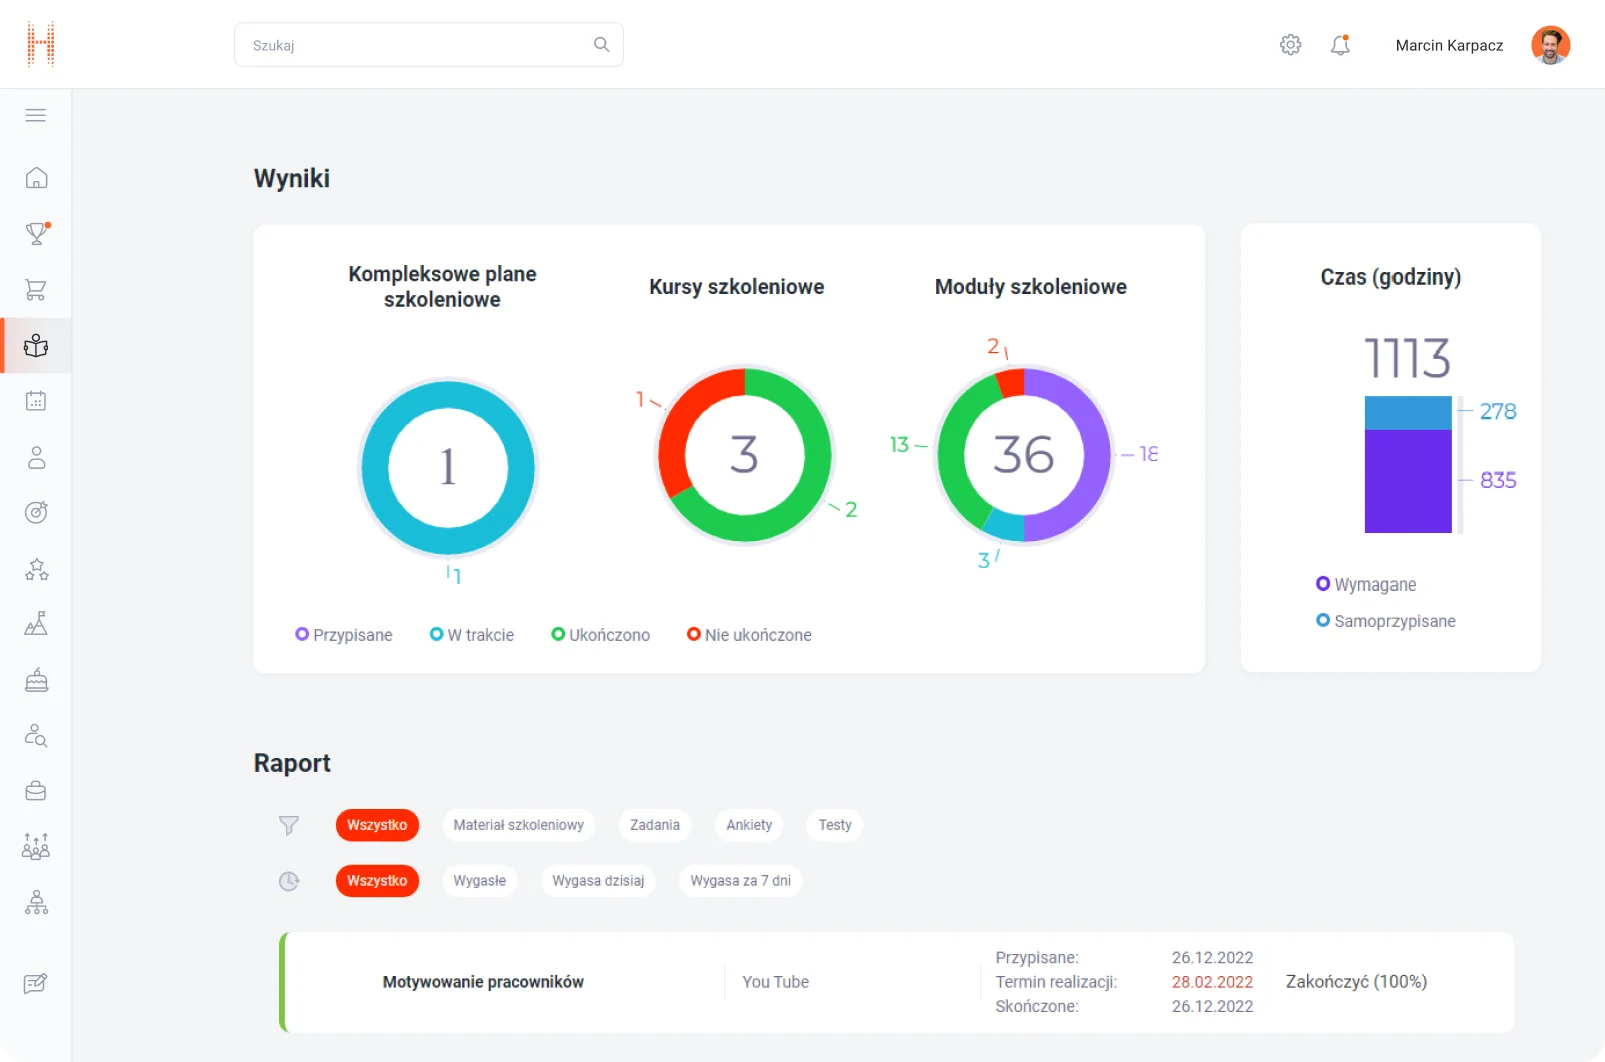Toggle the Przypisane legend item

[344, 635]
